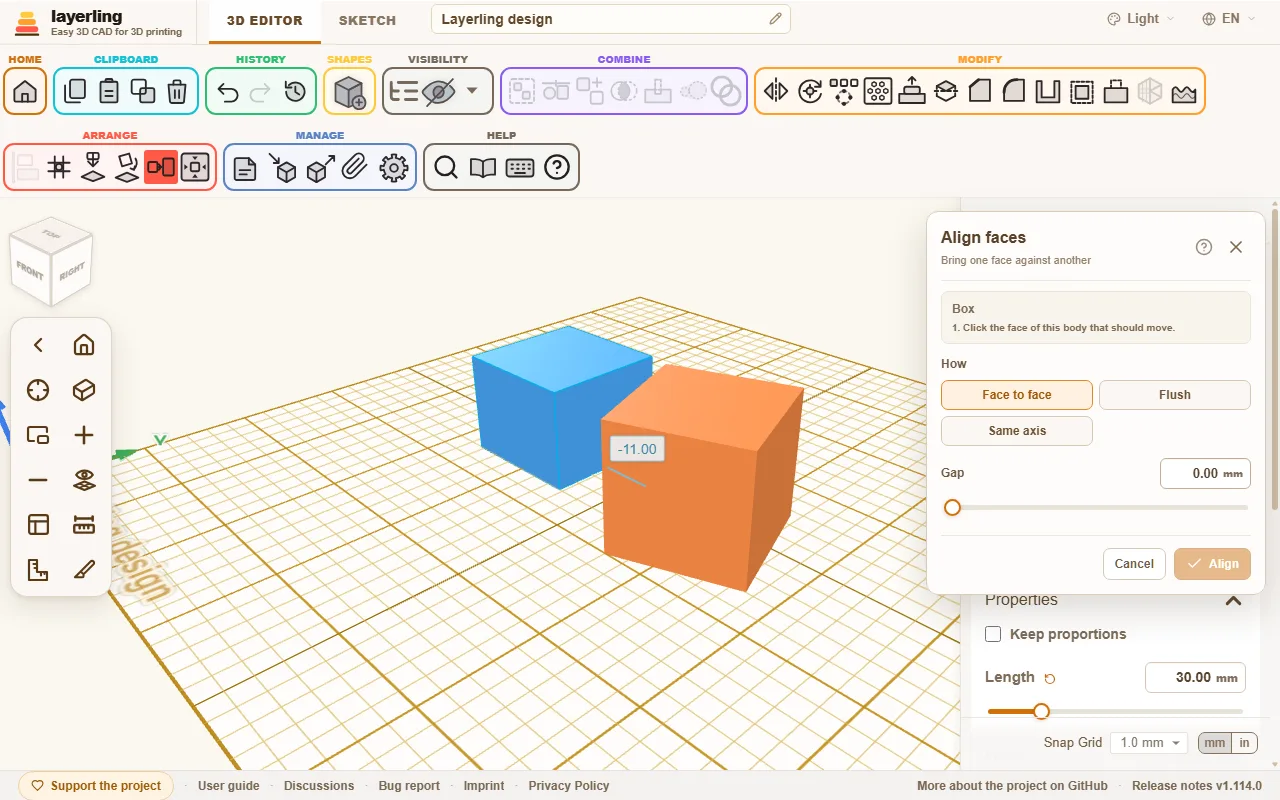Open the history clock icon
The width and height of the screenshot is (1280, 800).
295,92
